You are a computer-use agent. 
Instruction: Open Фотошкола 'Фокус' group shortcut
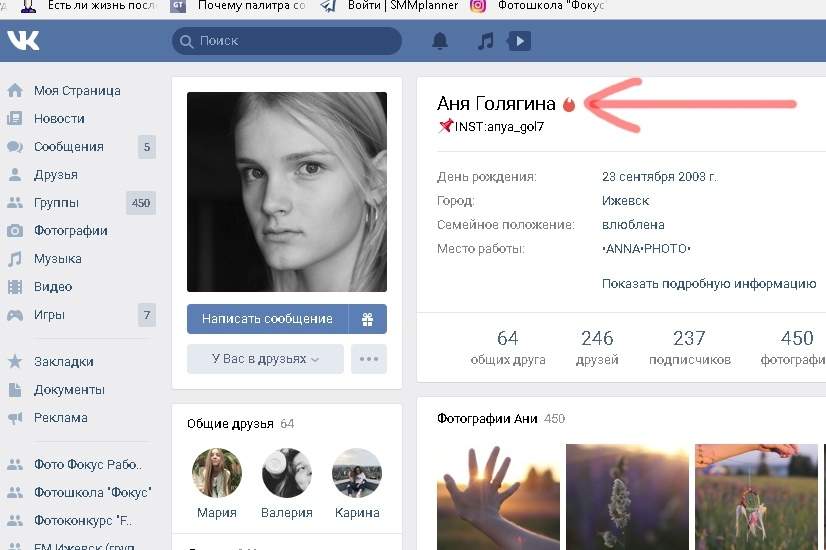pos(92,492)
